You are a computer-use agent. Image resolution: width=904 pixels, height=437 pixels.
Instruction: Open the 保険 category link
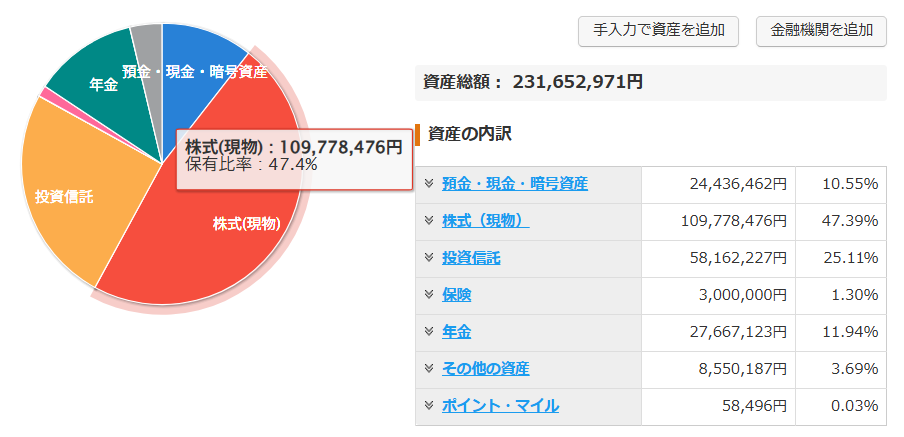[x=456, y=295]
